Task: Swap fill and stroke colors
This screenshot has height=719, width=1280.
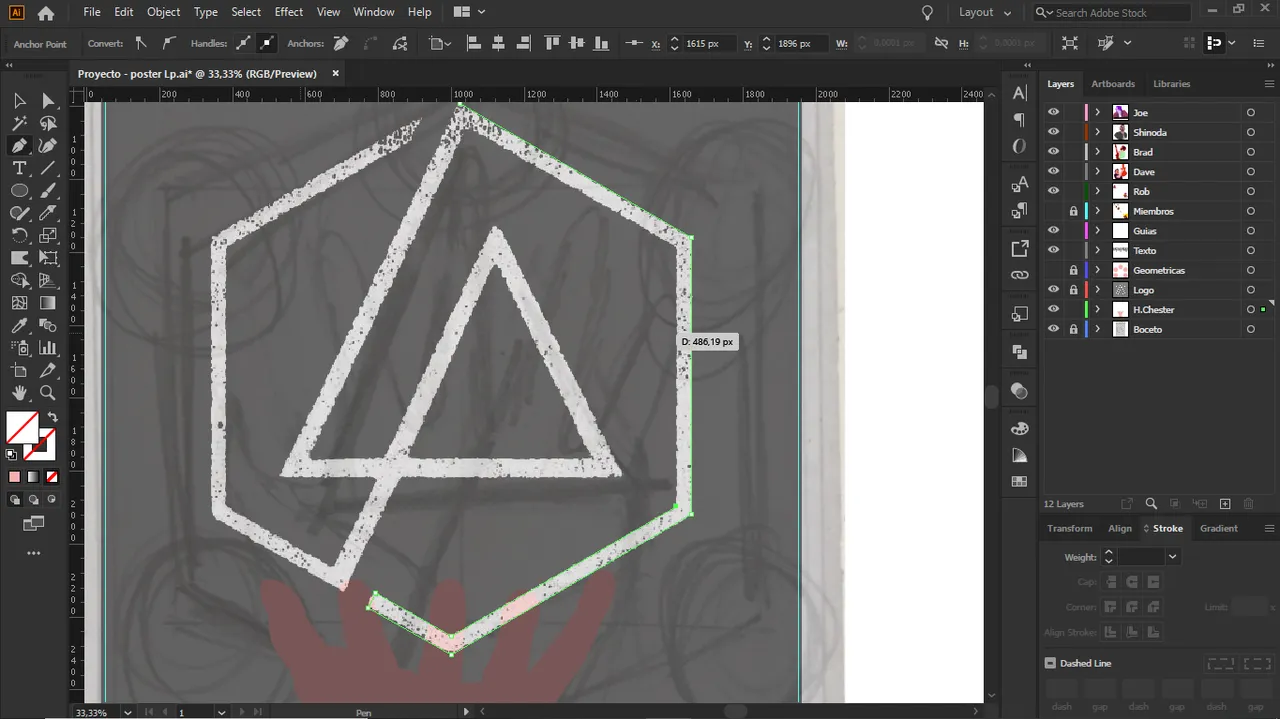Action: tap(52, 417)
